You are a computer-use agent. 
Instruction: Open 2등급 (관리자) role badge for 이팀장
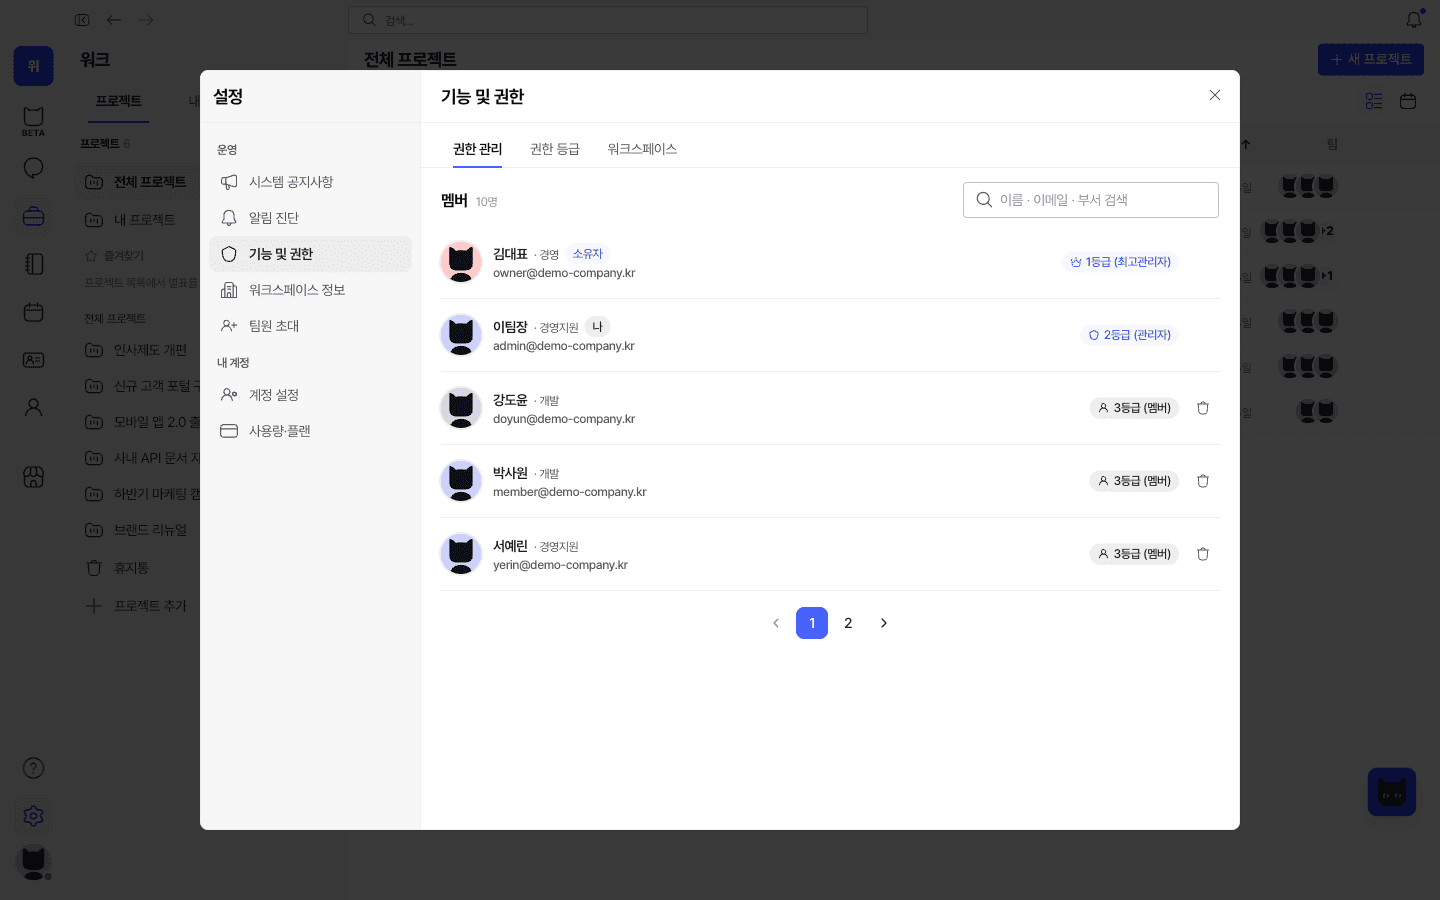click(1129, 335)
